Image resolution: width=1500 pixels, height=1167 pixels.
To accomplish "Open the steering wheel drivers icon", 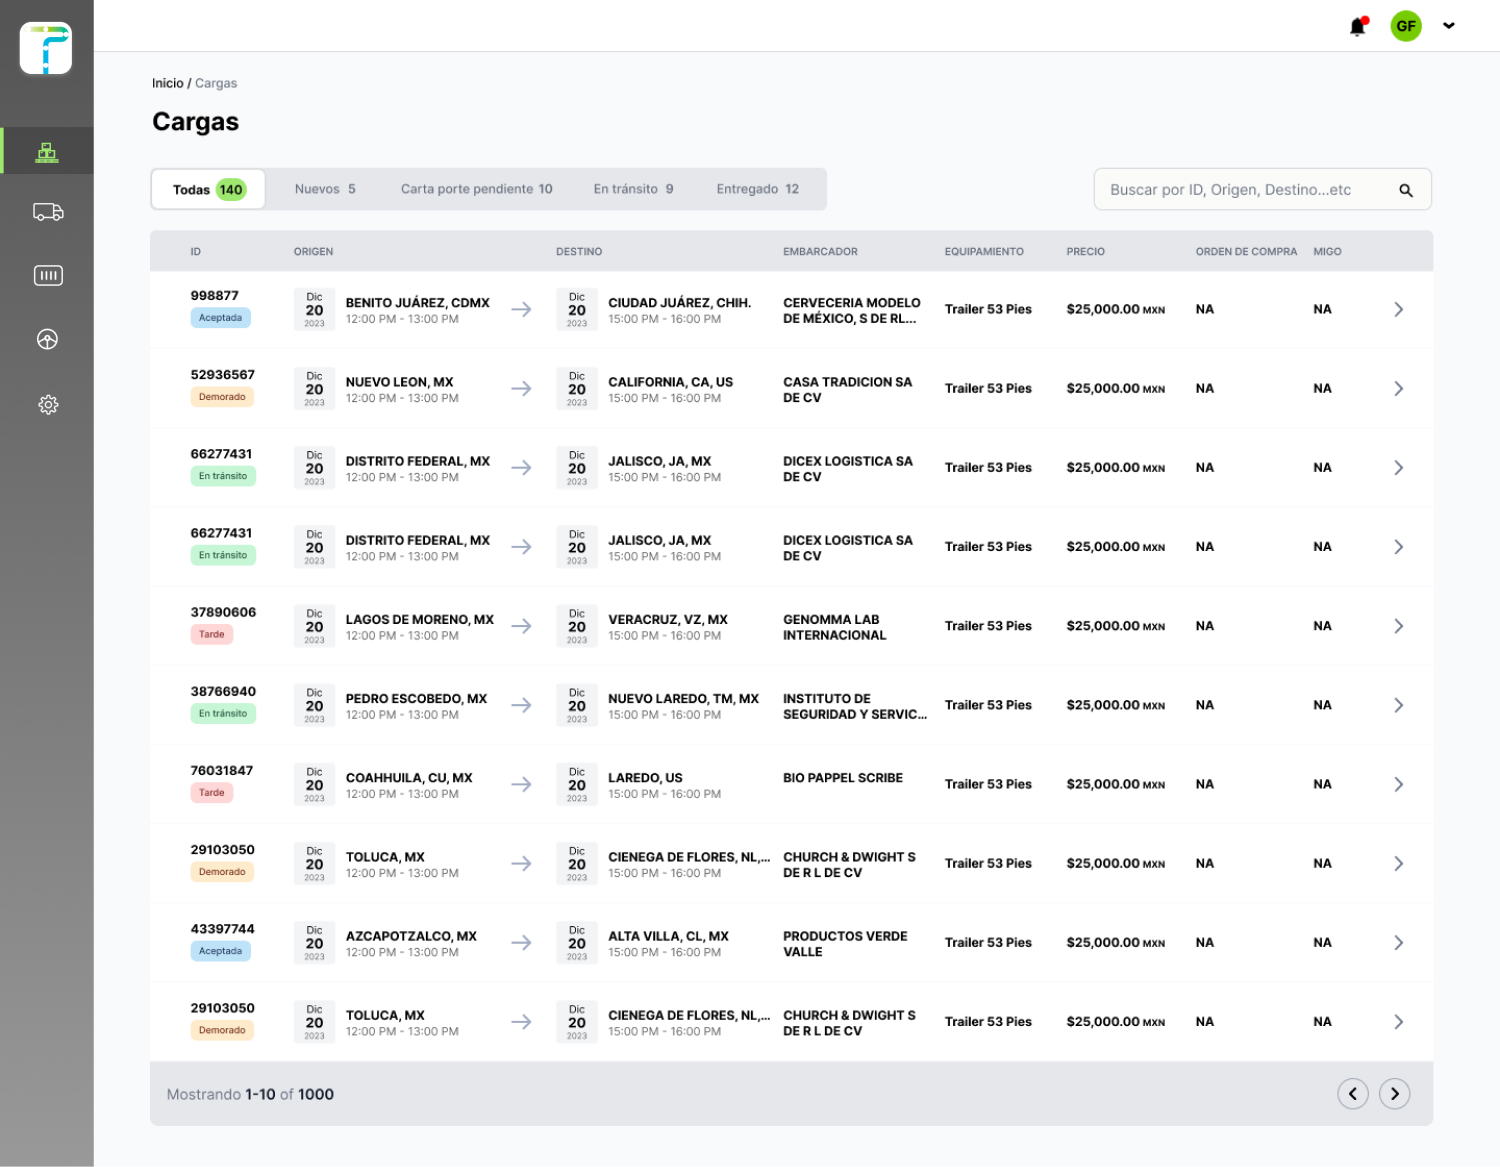I will pyautogui.click(x=47, y=340).
